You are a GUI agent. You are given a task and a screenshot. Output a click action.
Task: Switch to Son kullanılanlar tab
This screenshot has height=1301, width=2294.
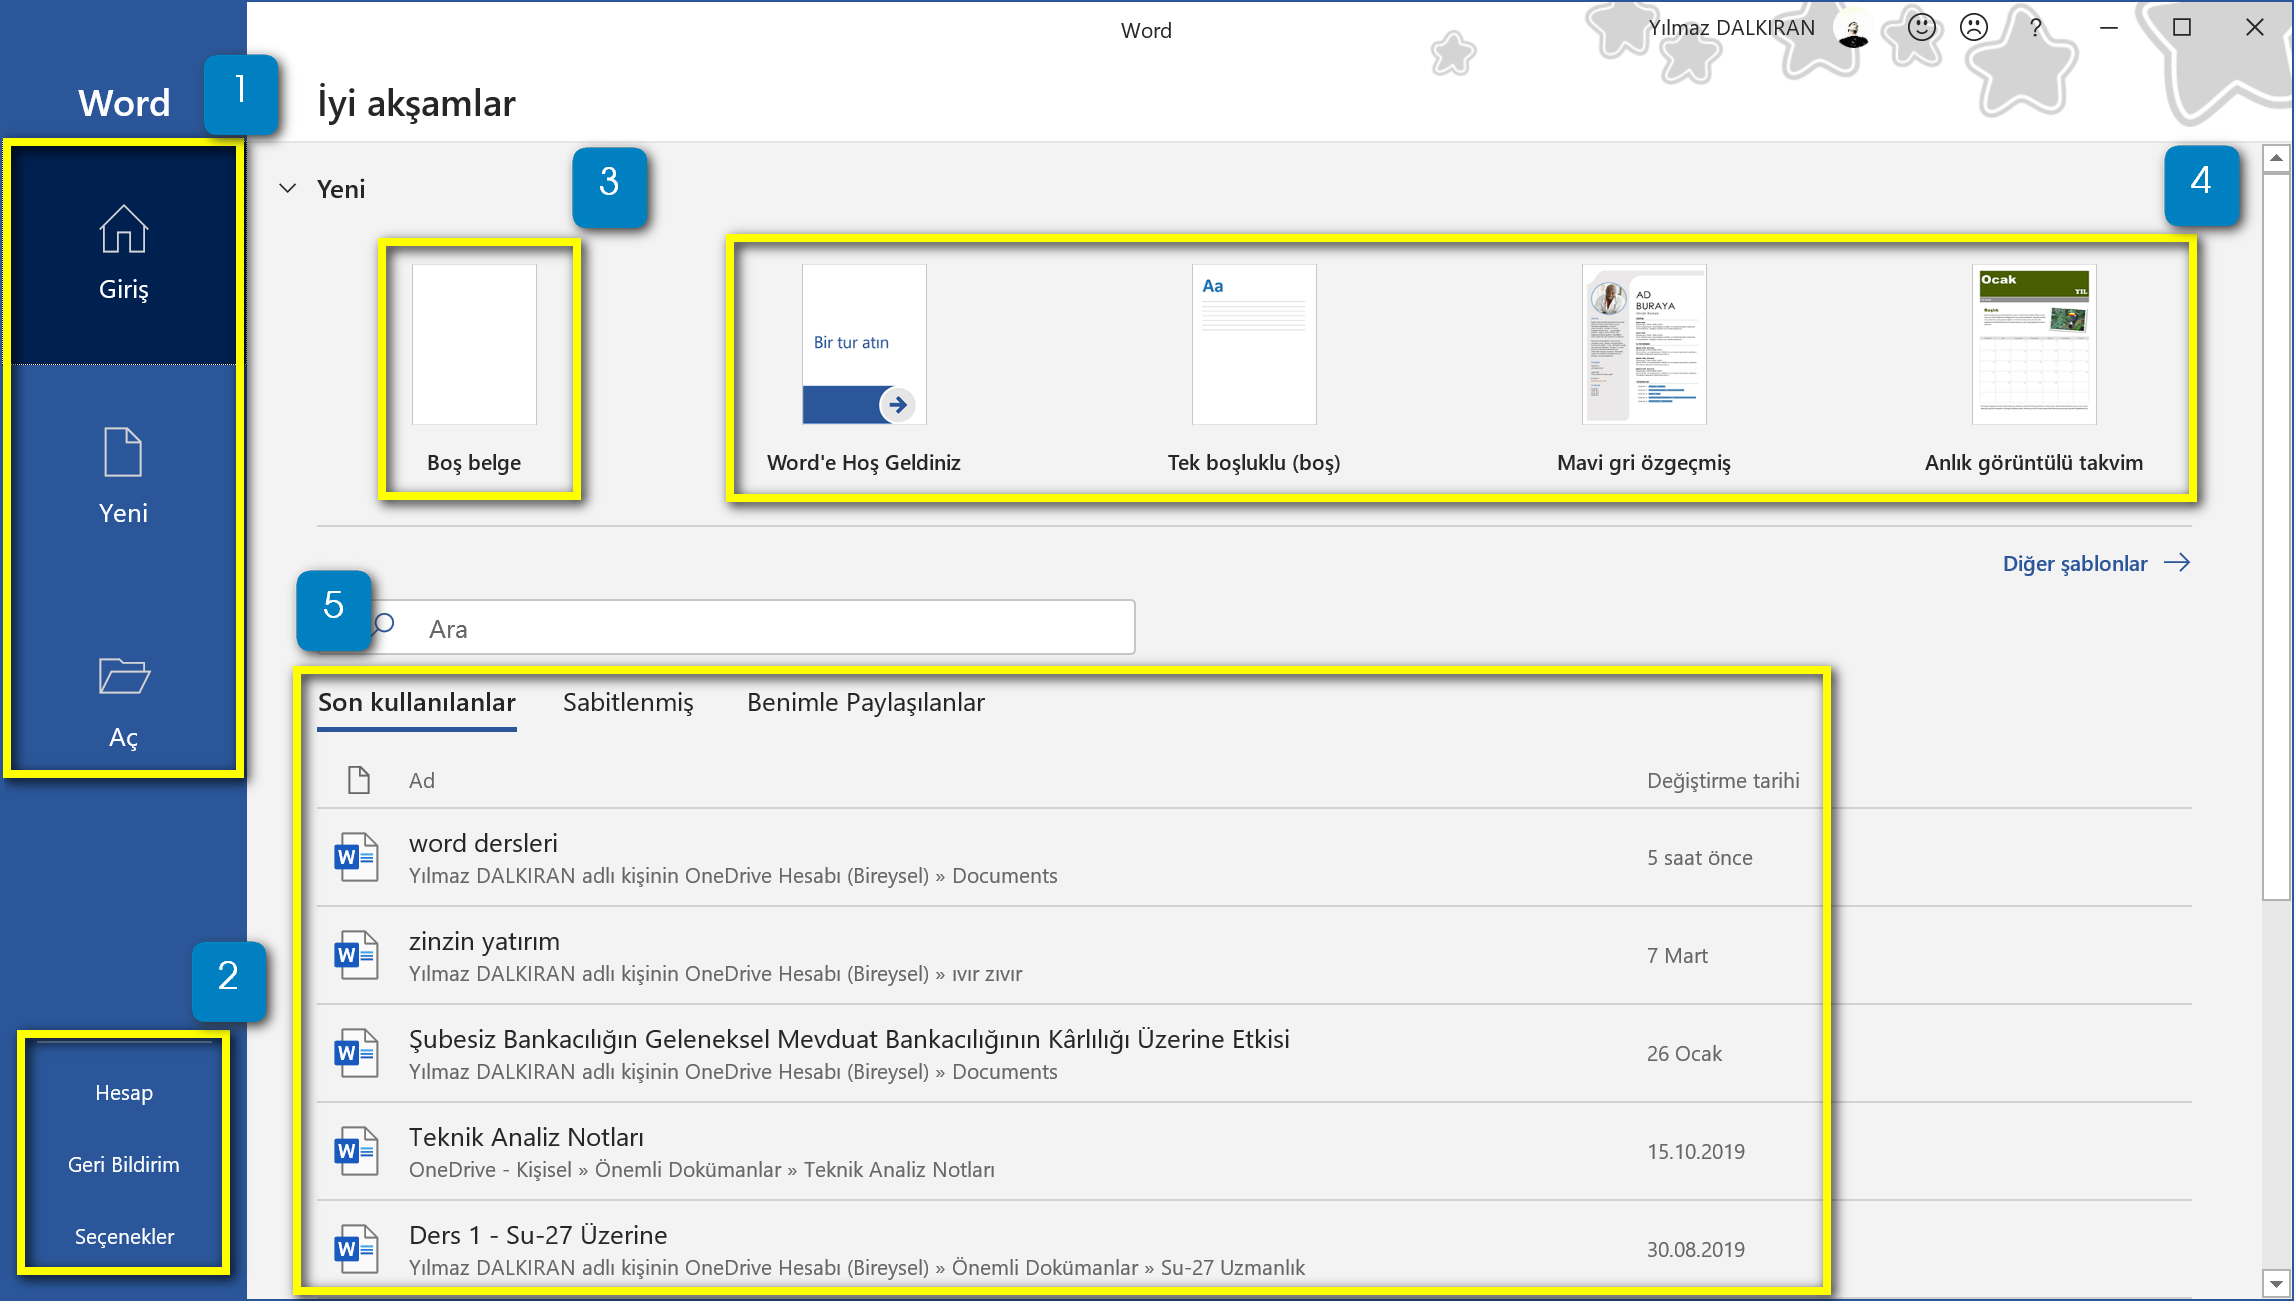click(x=417, y=703)
